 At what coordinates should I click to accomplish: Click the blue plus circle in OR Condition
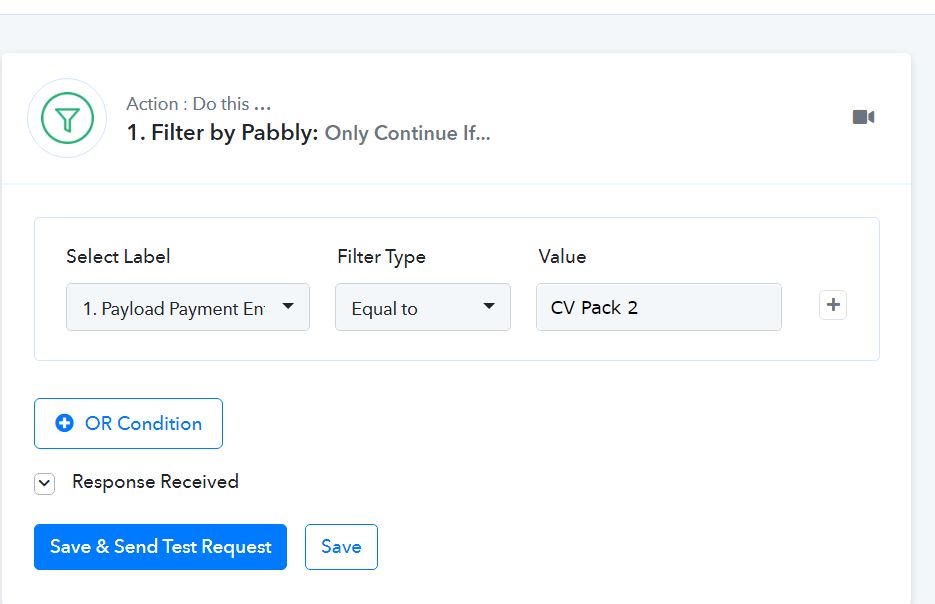(64, 423)
